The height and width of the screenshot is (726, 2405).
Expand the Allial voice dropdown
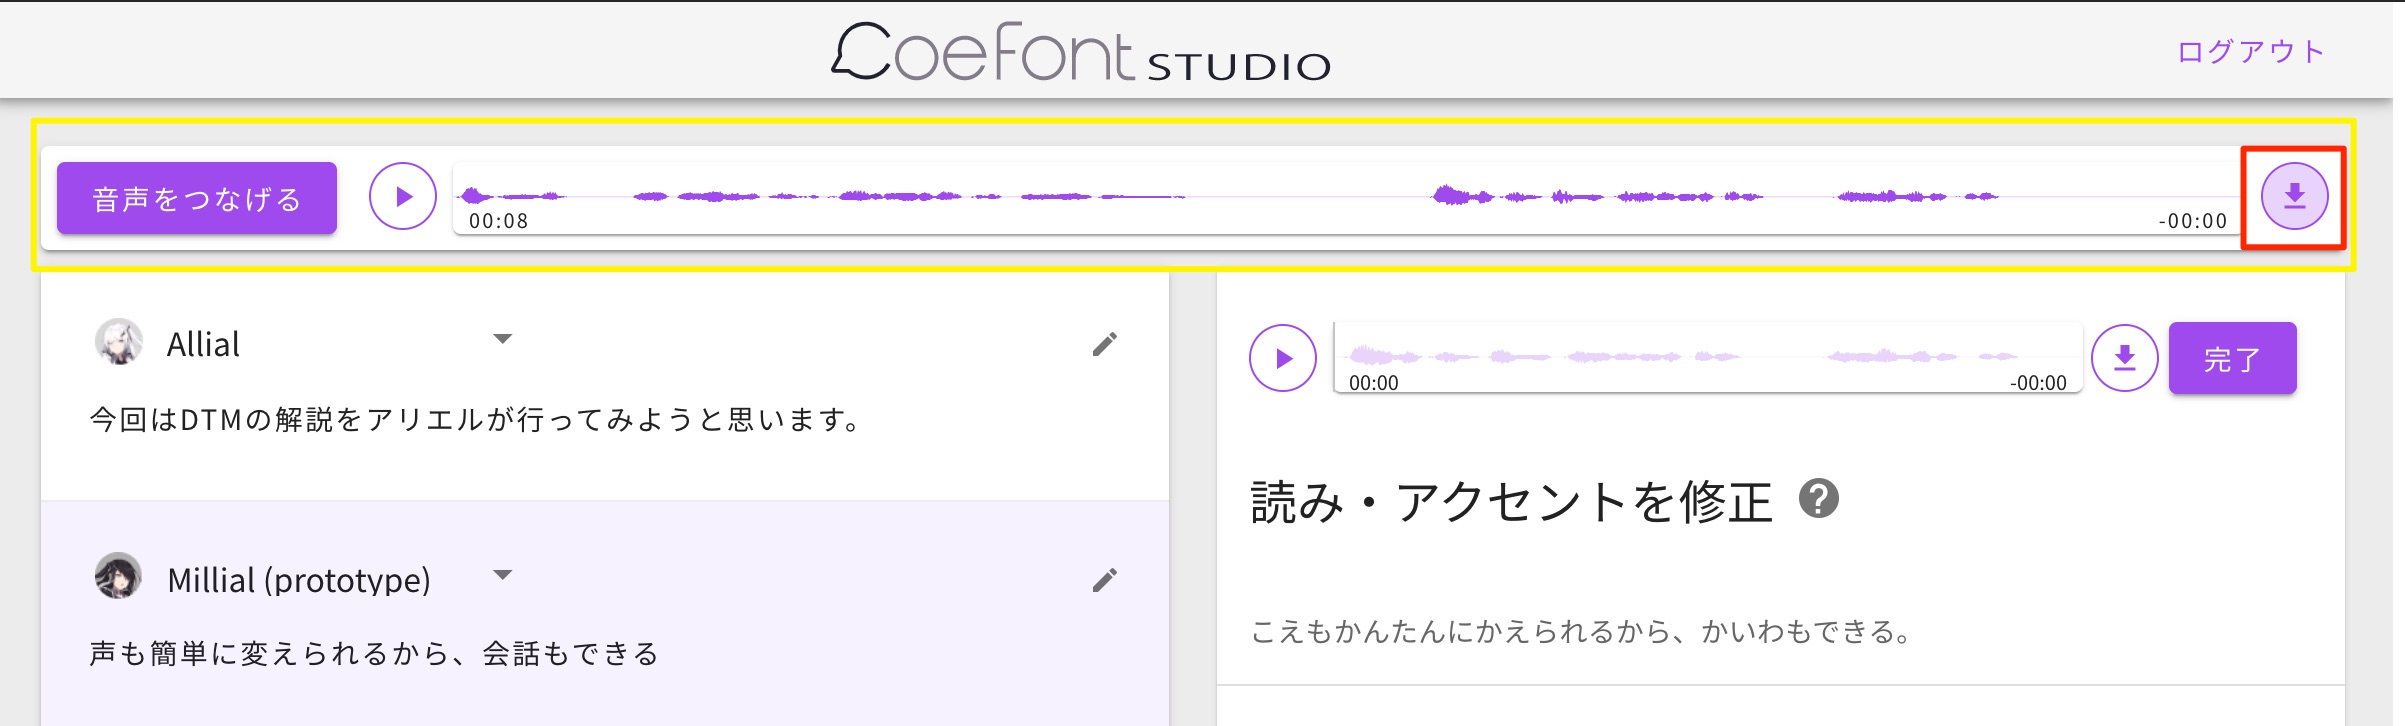click(503, 339)
